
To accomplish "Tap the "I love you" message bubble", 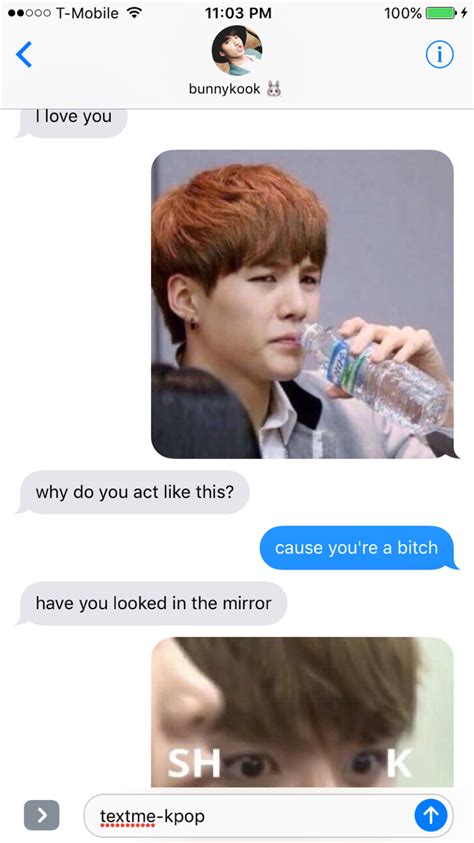I will tap(73, 123).
